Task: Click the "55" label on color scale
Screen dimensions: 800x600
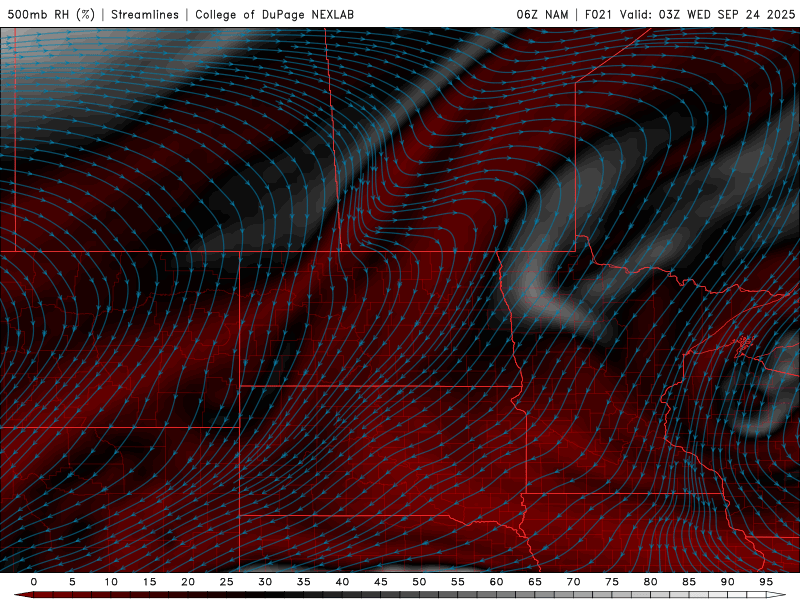Action: [x=458, y=582]
